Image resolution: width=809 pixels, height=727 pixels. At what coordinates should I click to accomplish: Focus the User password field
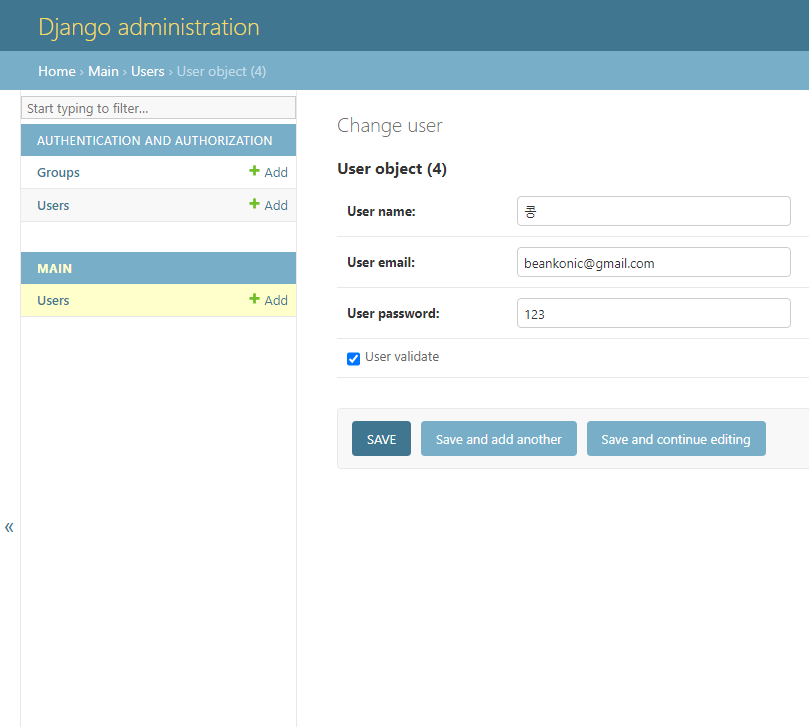(654, 313)
